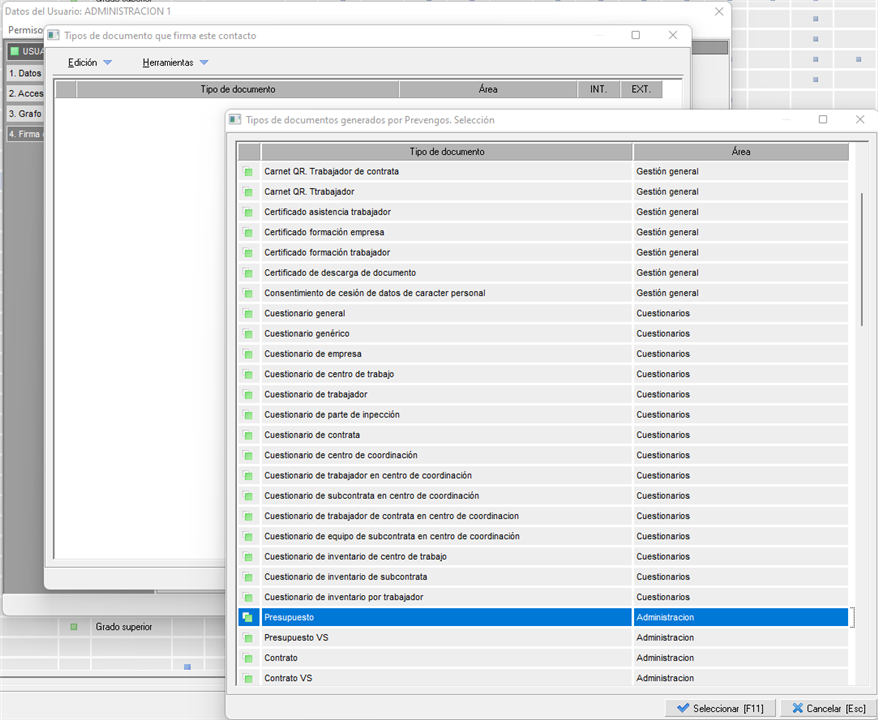Click the icon beside Cuestionario de contrata
This screenshot has width=878, height=720.
tap(248, 436)
